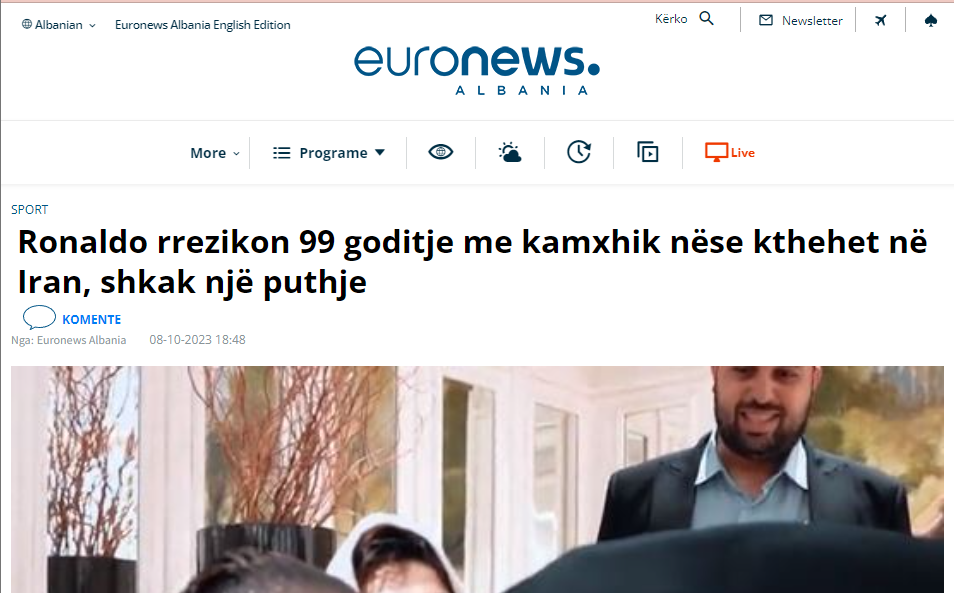
Task: Click the globe icon beside Albanian
Action: coord(27,24)
